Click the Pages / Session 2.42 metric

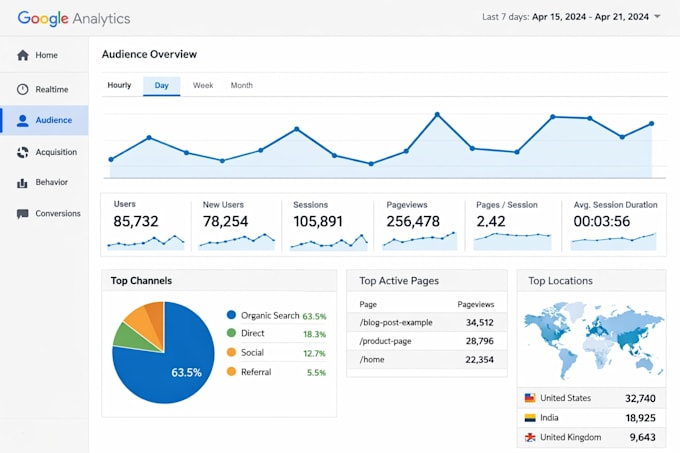click(513, 225)
